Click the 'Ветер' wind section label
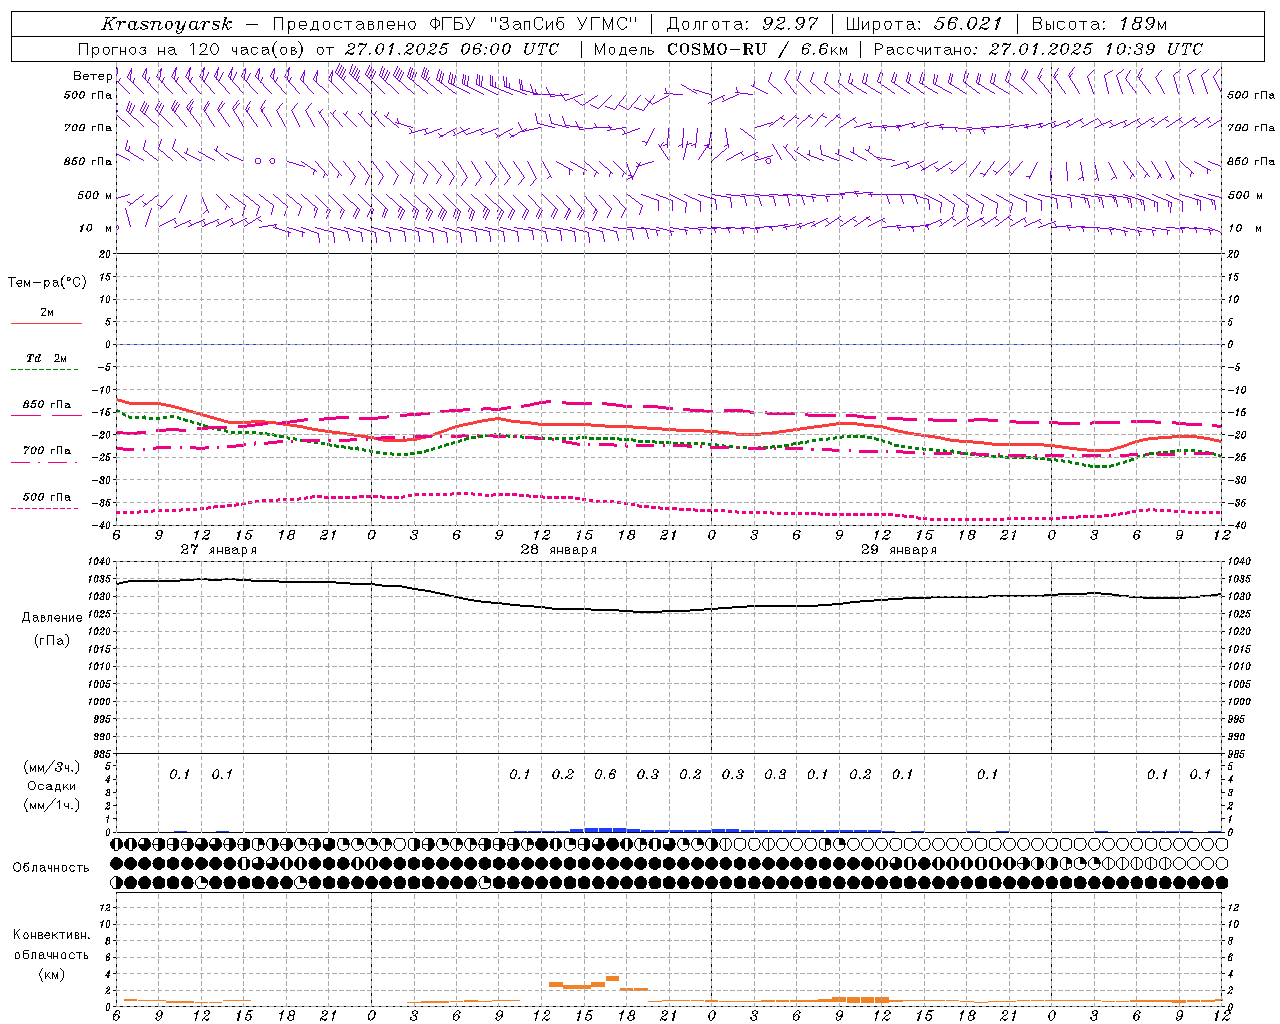Screen dimensions: 1280x1024 tap(92, 76)
